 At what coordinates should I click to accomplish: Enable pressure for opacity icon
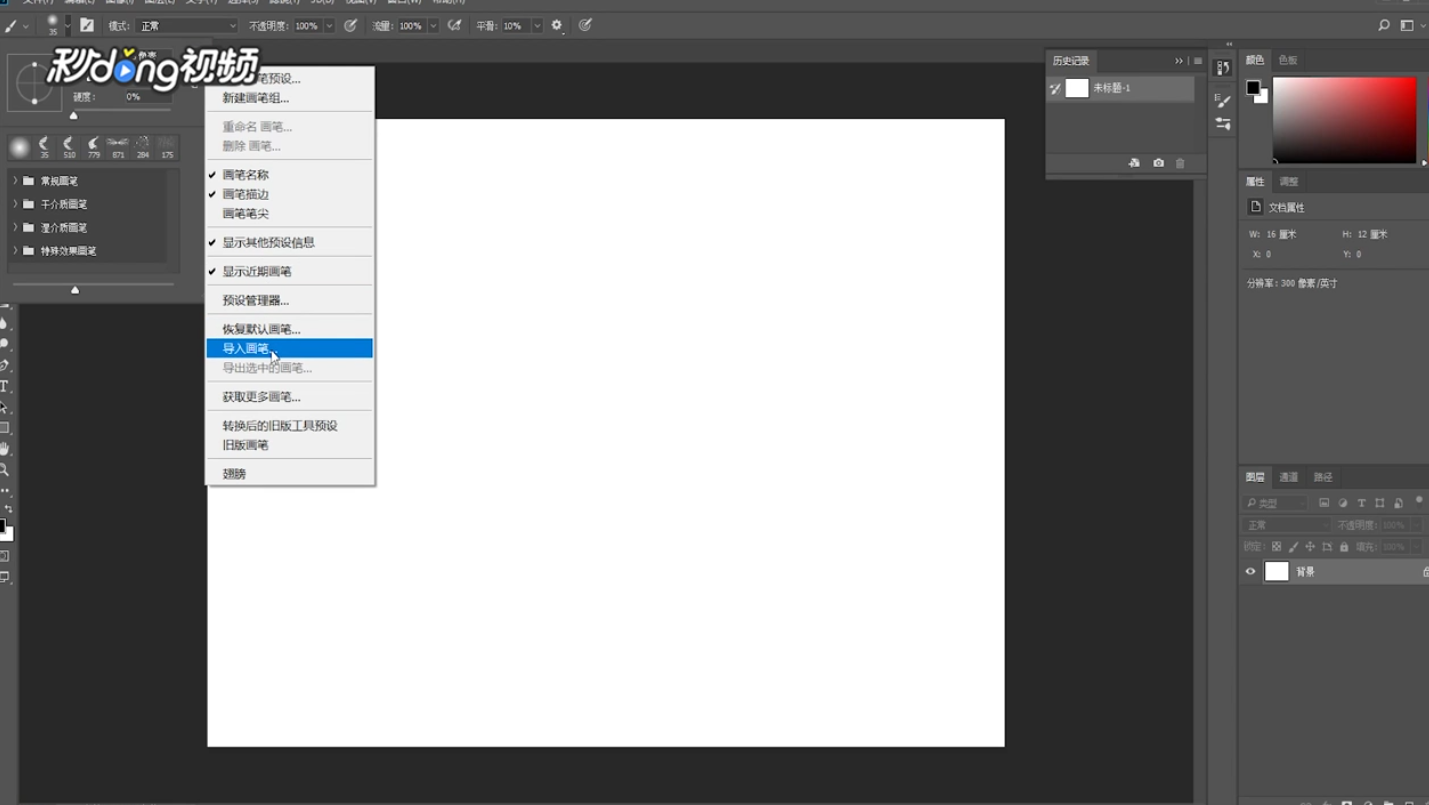click(x=350, y=25)
